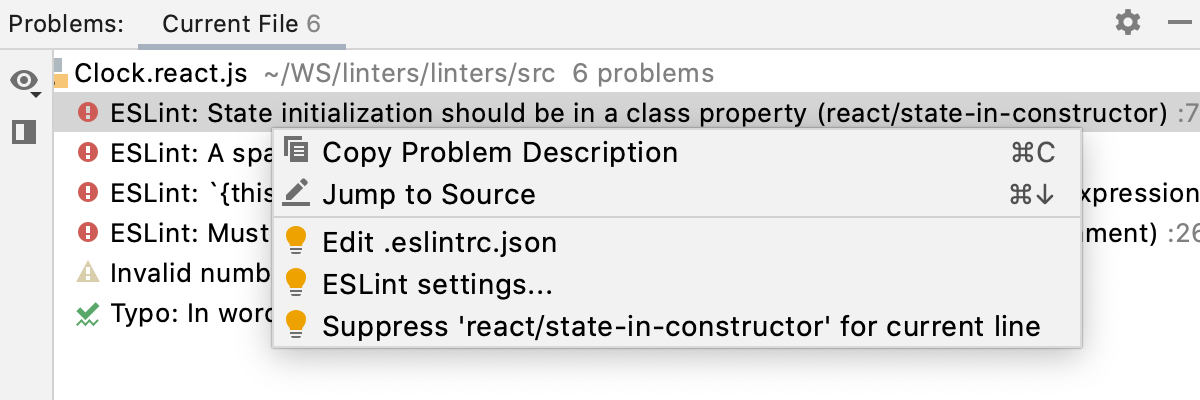Click the Jump to Source pencil icon
Image resolution: width=1200 pixels, height=400 pixels.
pyautogui.click(x=296, y=193)
